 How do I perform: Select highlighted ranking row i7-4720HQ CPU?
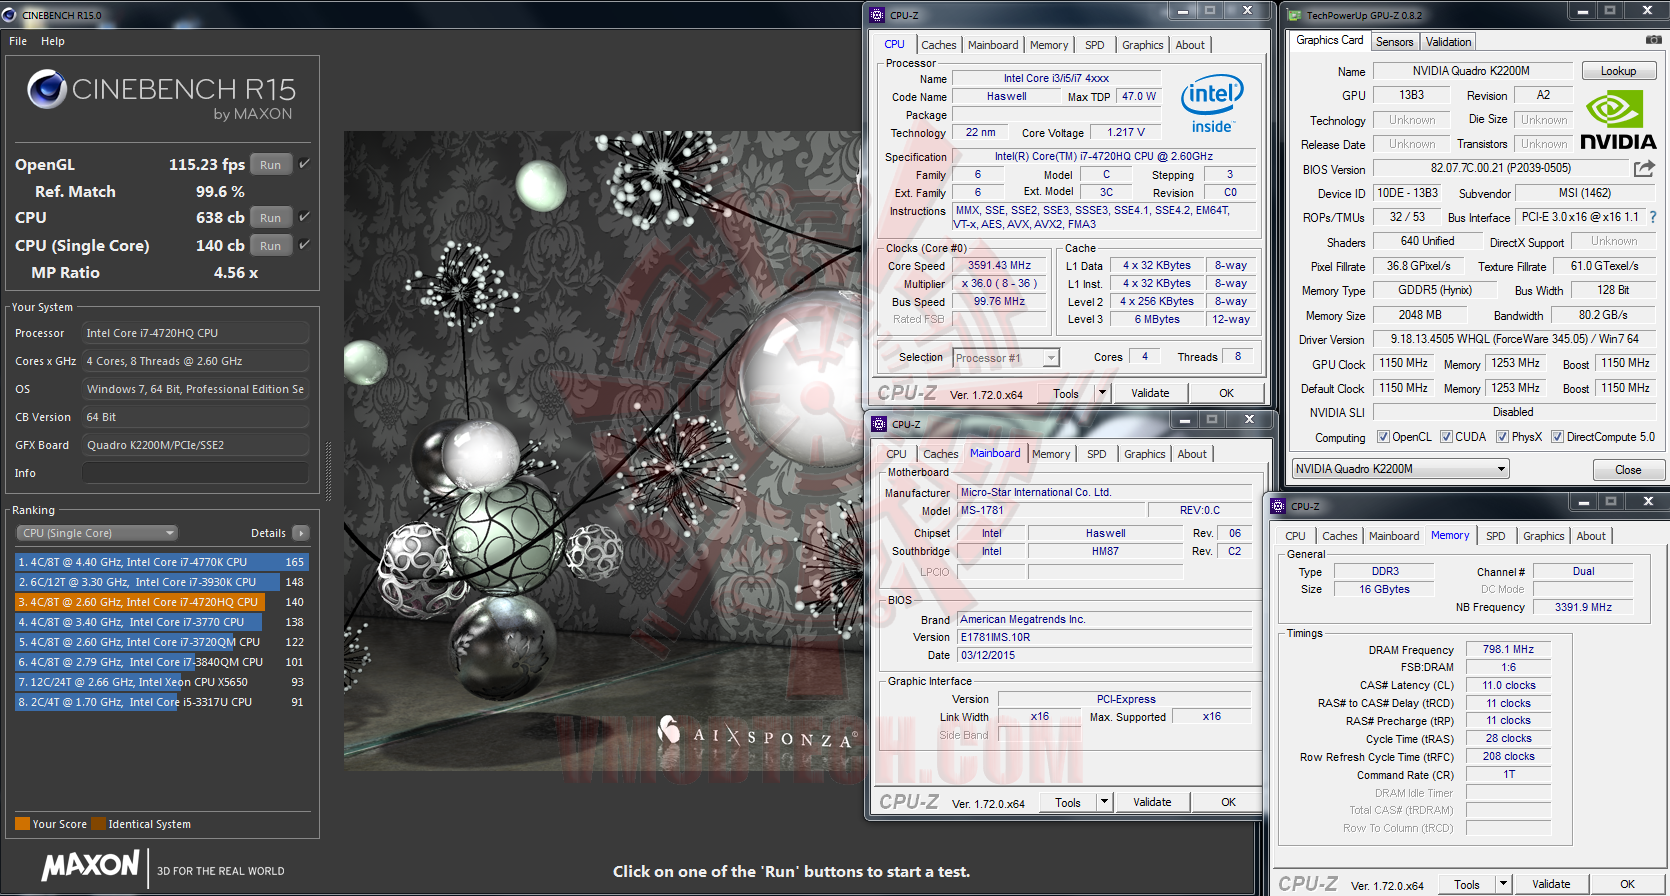tap(162, 602)
